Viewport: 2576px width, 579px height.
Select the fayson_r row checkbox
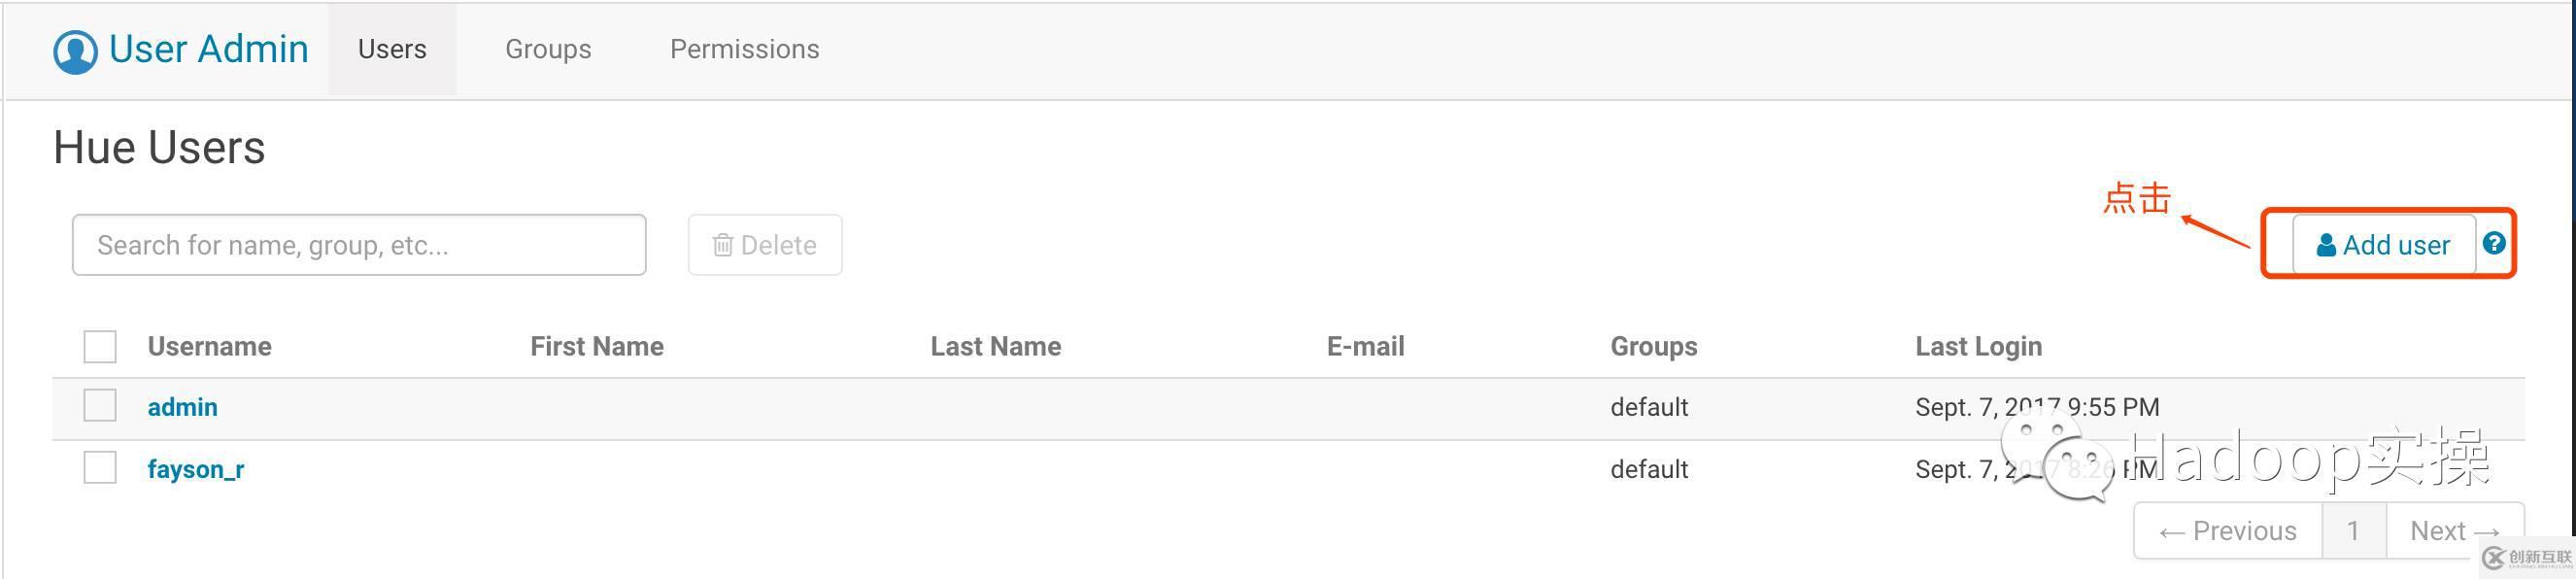pyautogui.click(x=100, y=468)
